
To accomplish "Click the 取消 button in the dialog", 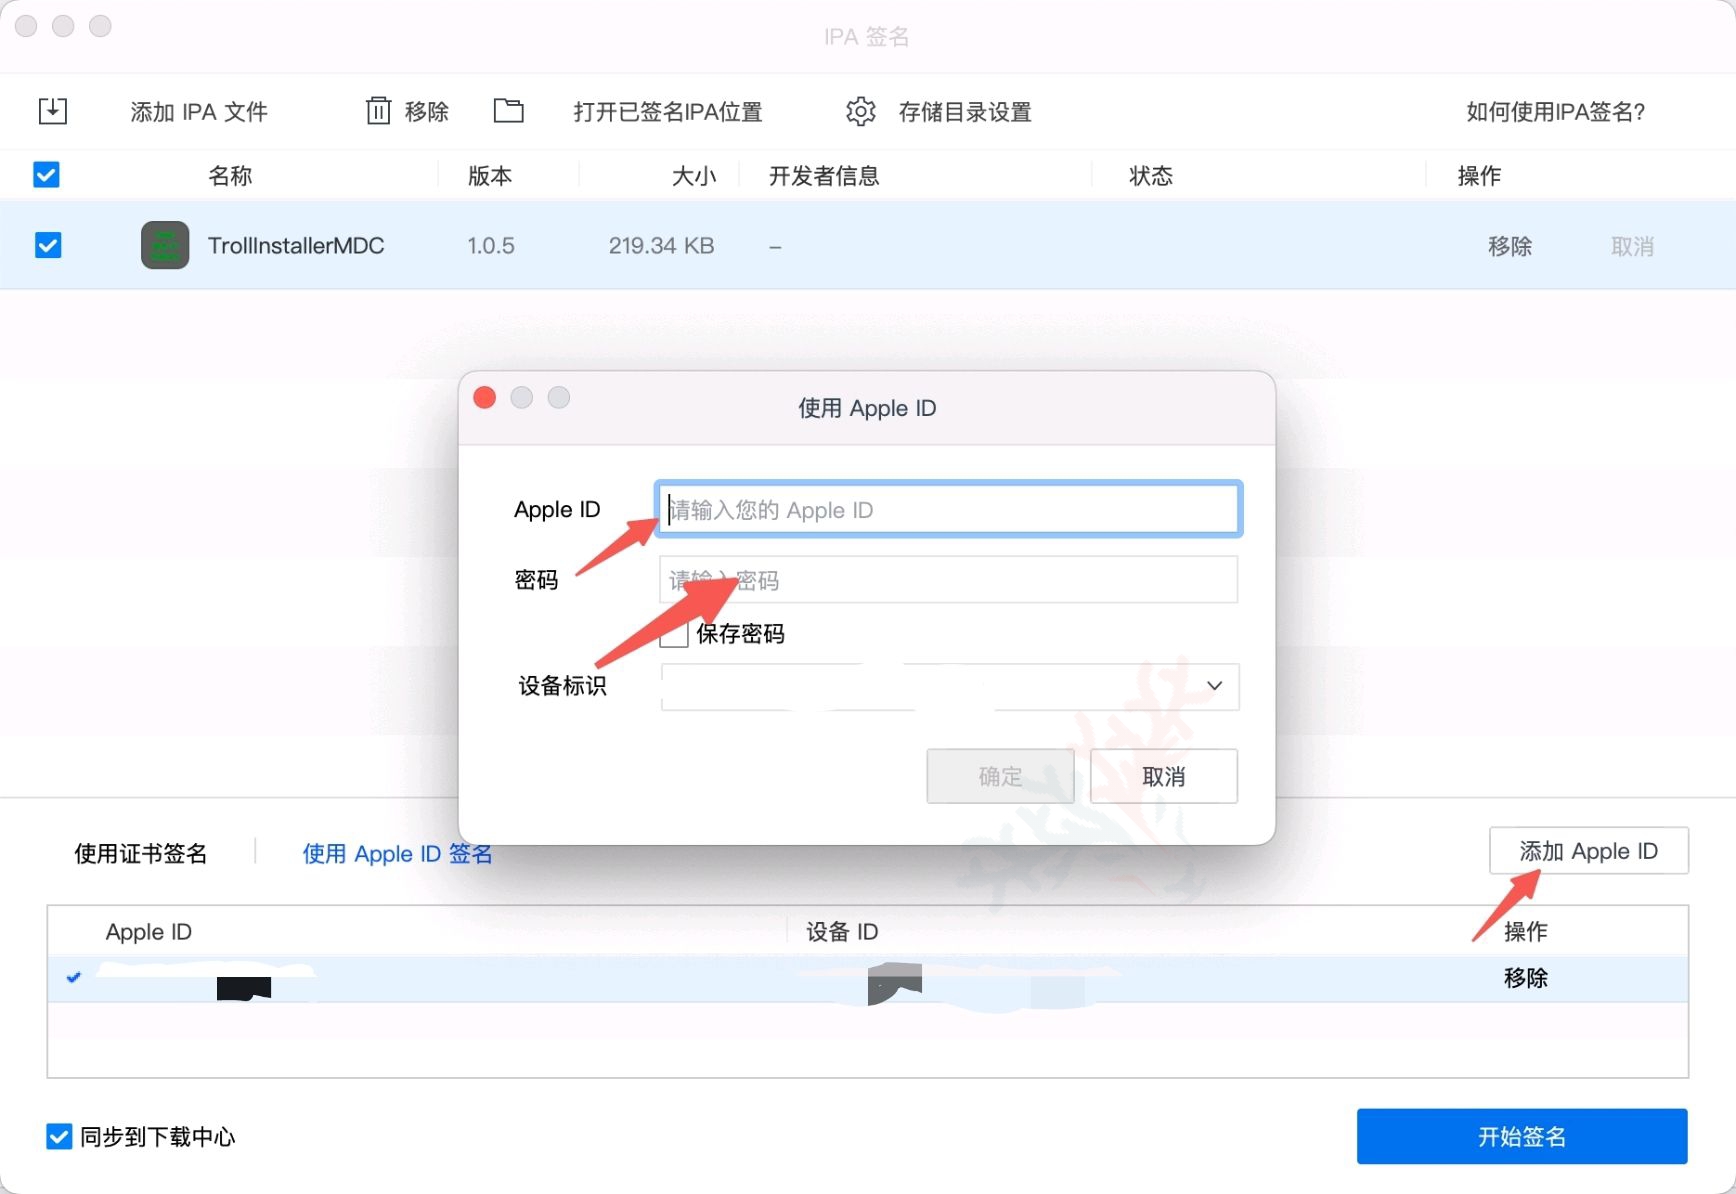I will click(x=1164, y=776).
